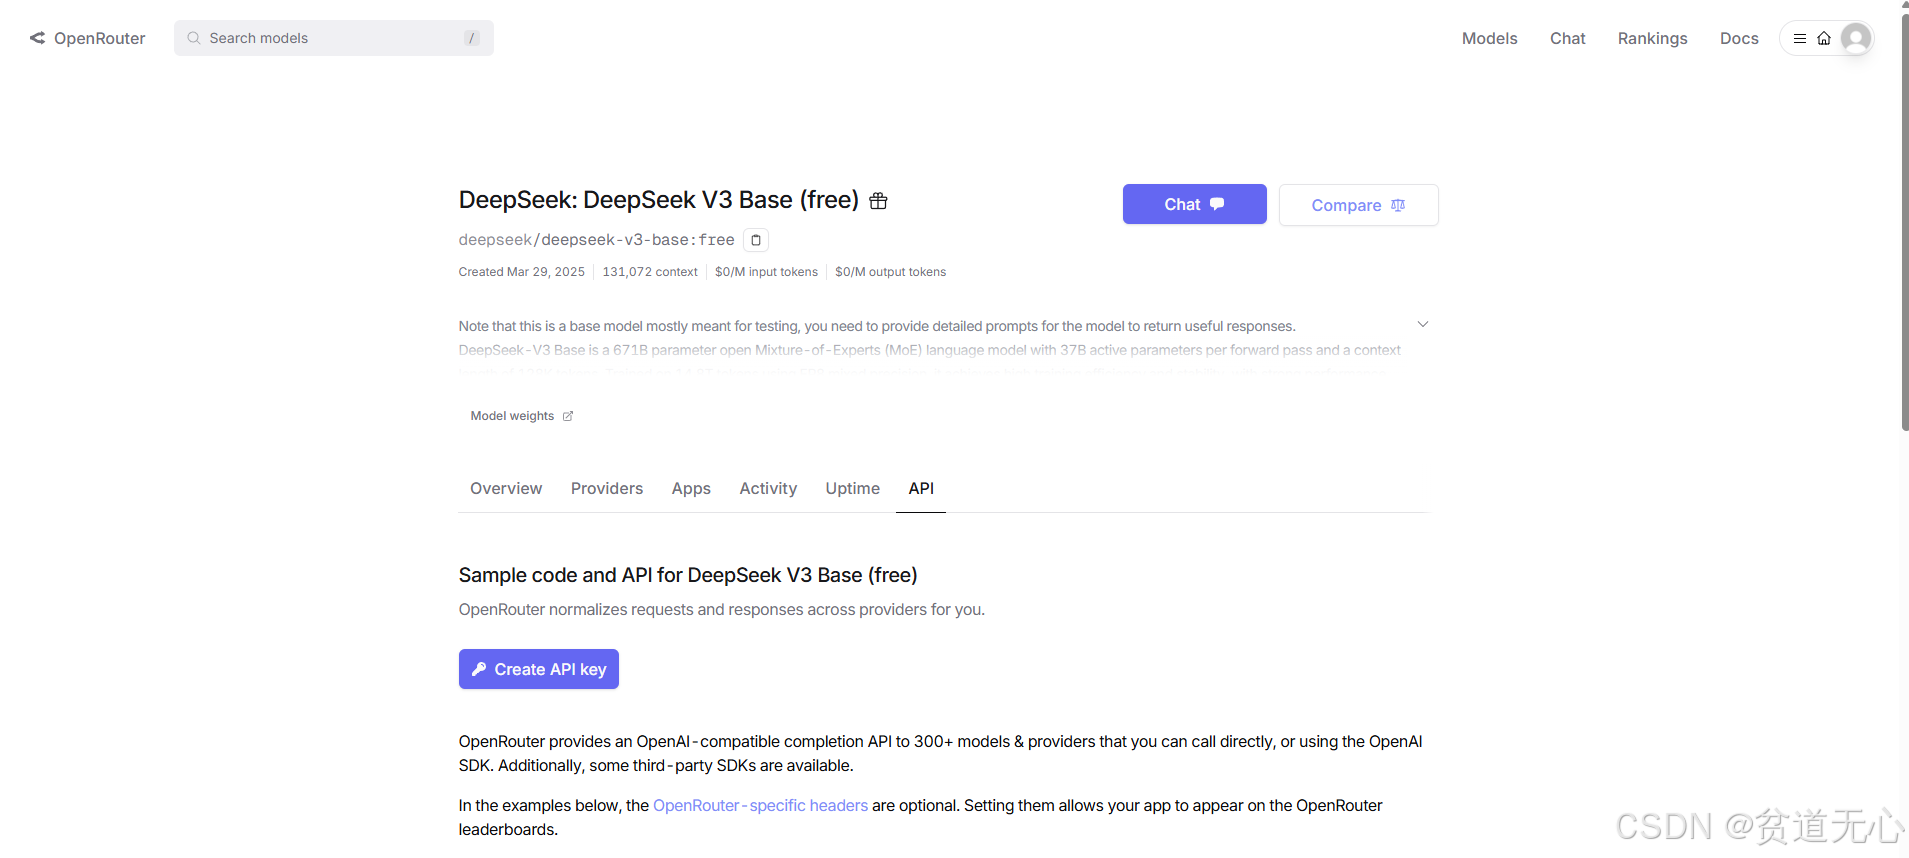
Task: Select the Apps tab
Action: point(691,488)
